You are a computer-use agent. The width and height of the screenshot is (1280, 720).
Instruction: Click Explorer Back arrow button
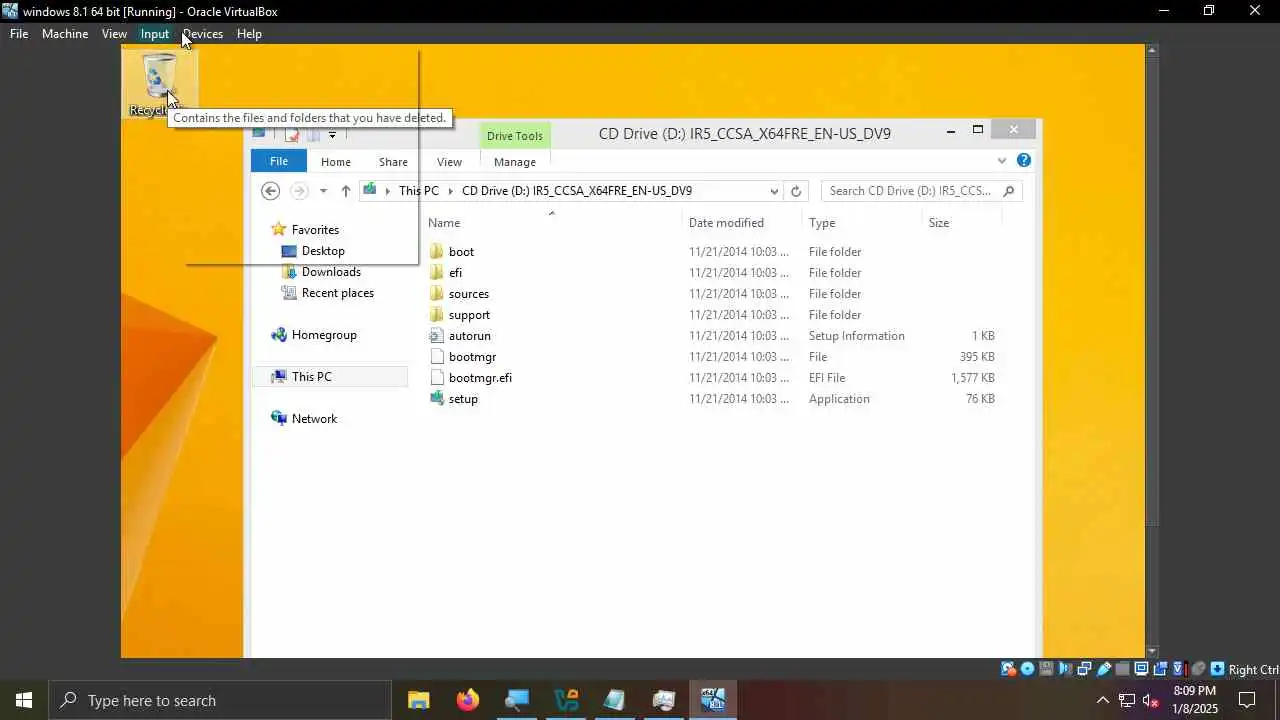[270, 191]
